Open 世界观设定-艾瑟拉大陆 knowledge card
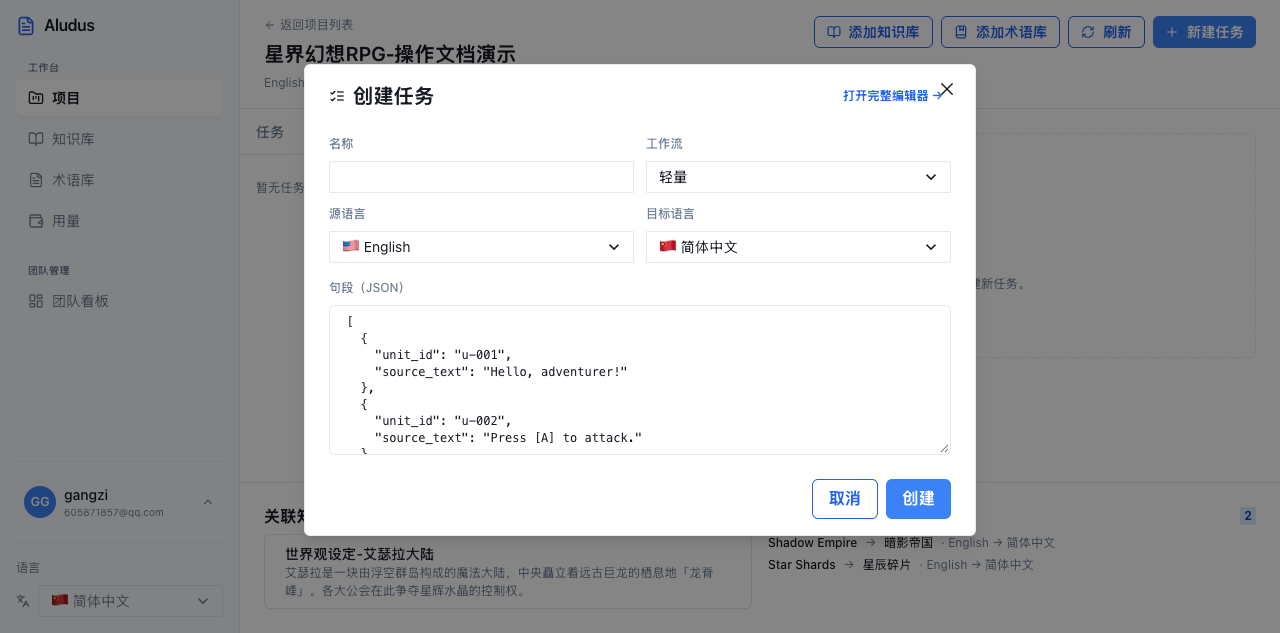Screen dimensions: 1280x633 click(x=508, y=571)
